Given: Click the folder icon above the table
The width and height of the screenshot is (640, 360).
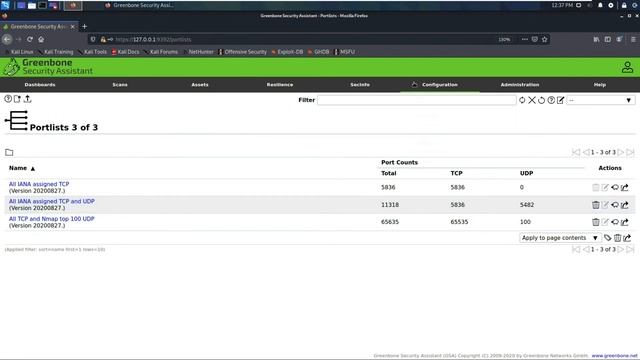Looking at the screenshot, I should [x=9, y=152].
